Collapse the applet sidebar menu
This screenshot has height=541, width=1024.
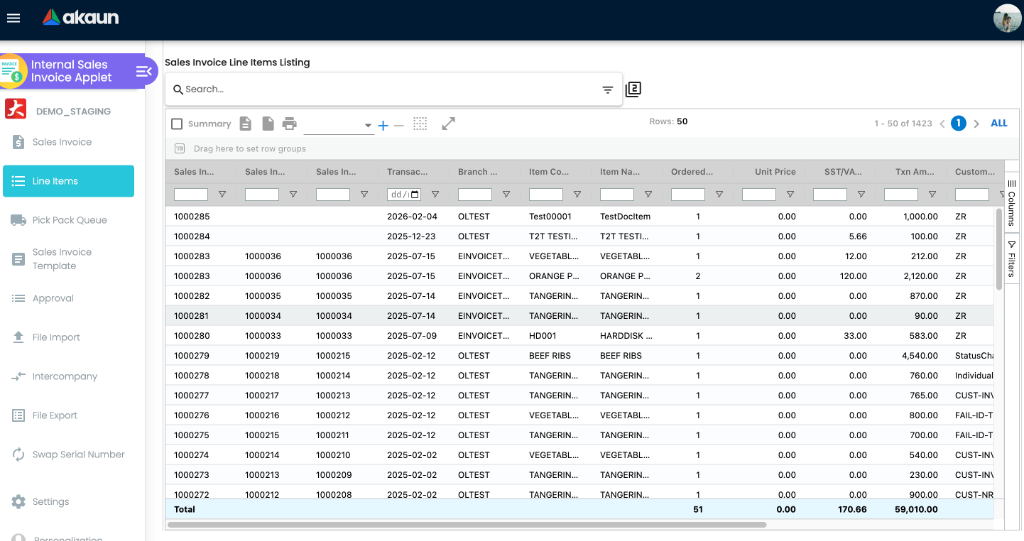tap(144, 71)
